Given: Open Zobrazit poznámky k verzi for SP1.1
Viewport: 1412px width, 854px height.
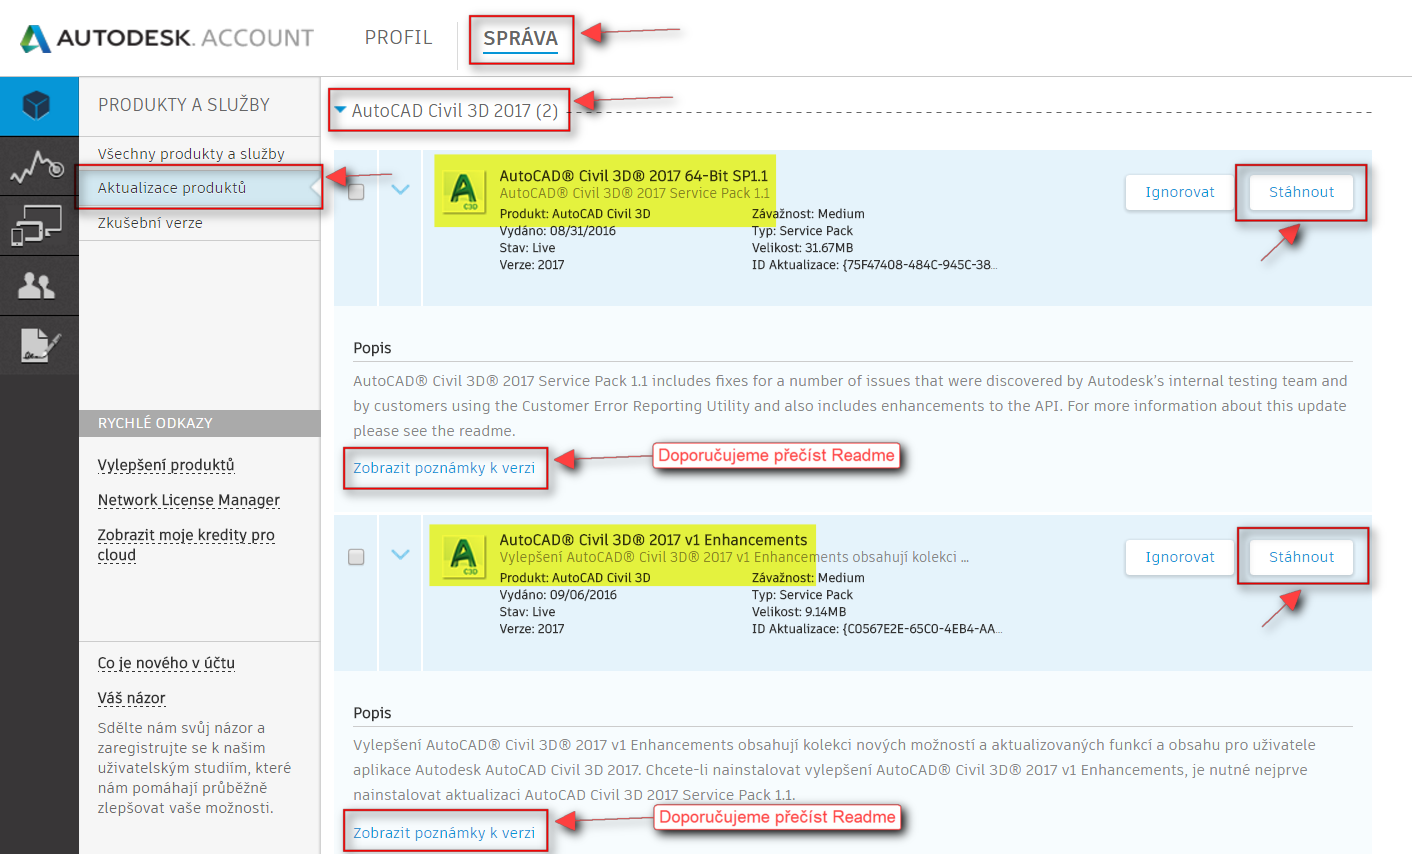Looking at the screenshot, I should pyautogui.click(x=444, y=468).
